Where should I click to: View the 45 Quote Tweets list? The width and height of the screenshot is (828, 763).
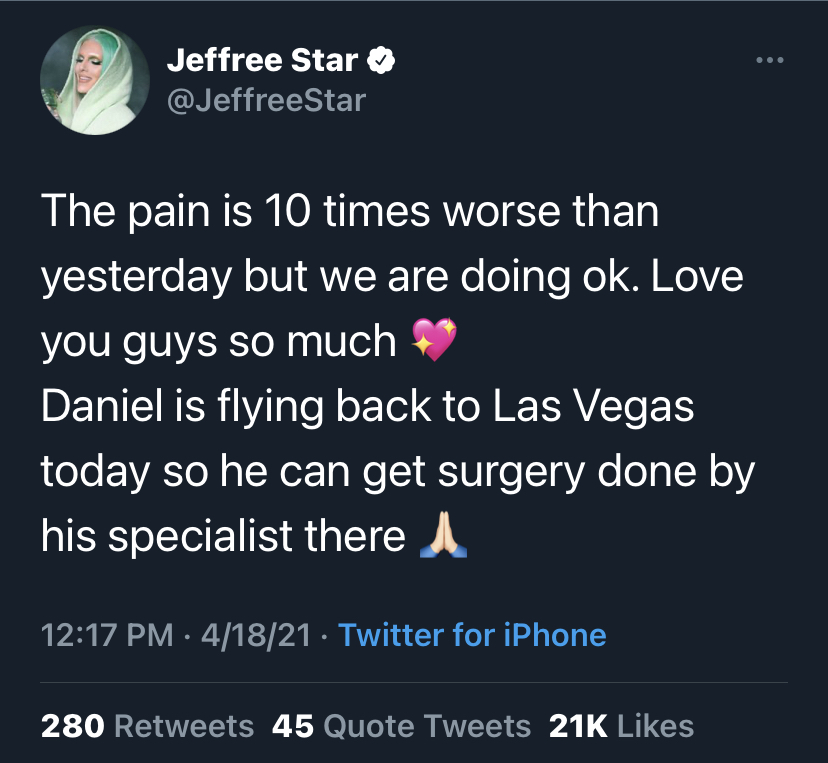click(x=401, y=726)
